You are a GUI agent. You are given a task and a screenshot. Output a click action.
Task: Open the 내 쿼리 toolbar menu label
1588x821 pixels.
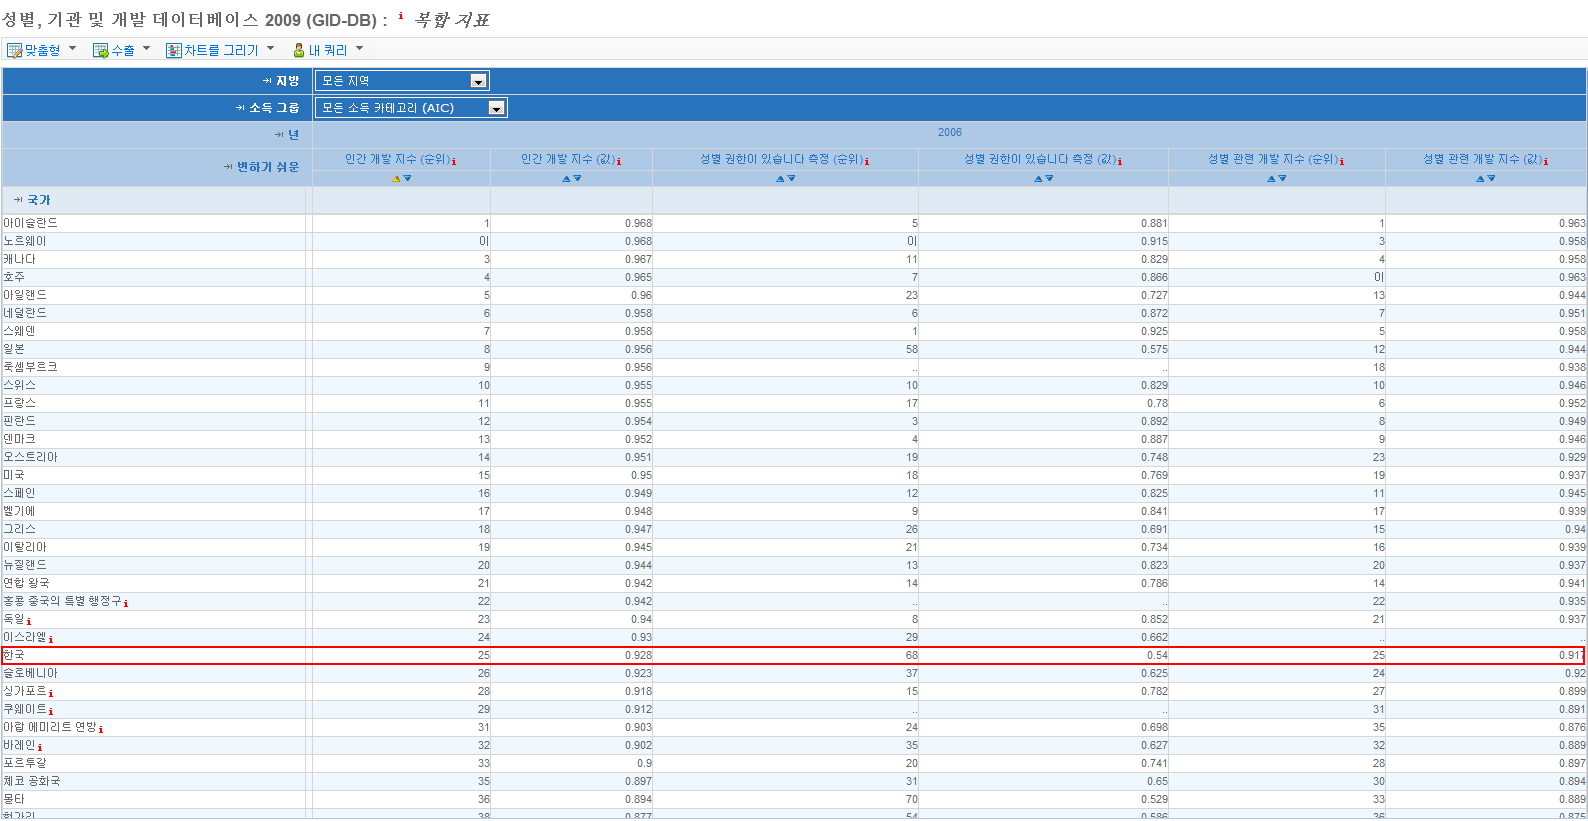coord(328,50)
